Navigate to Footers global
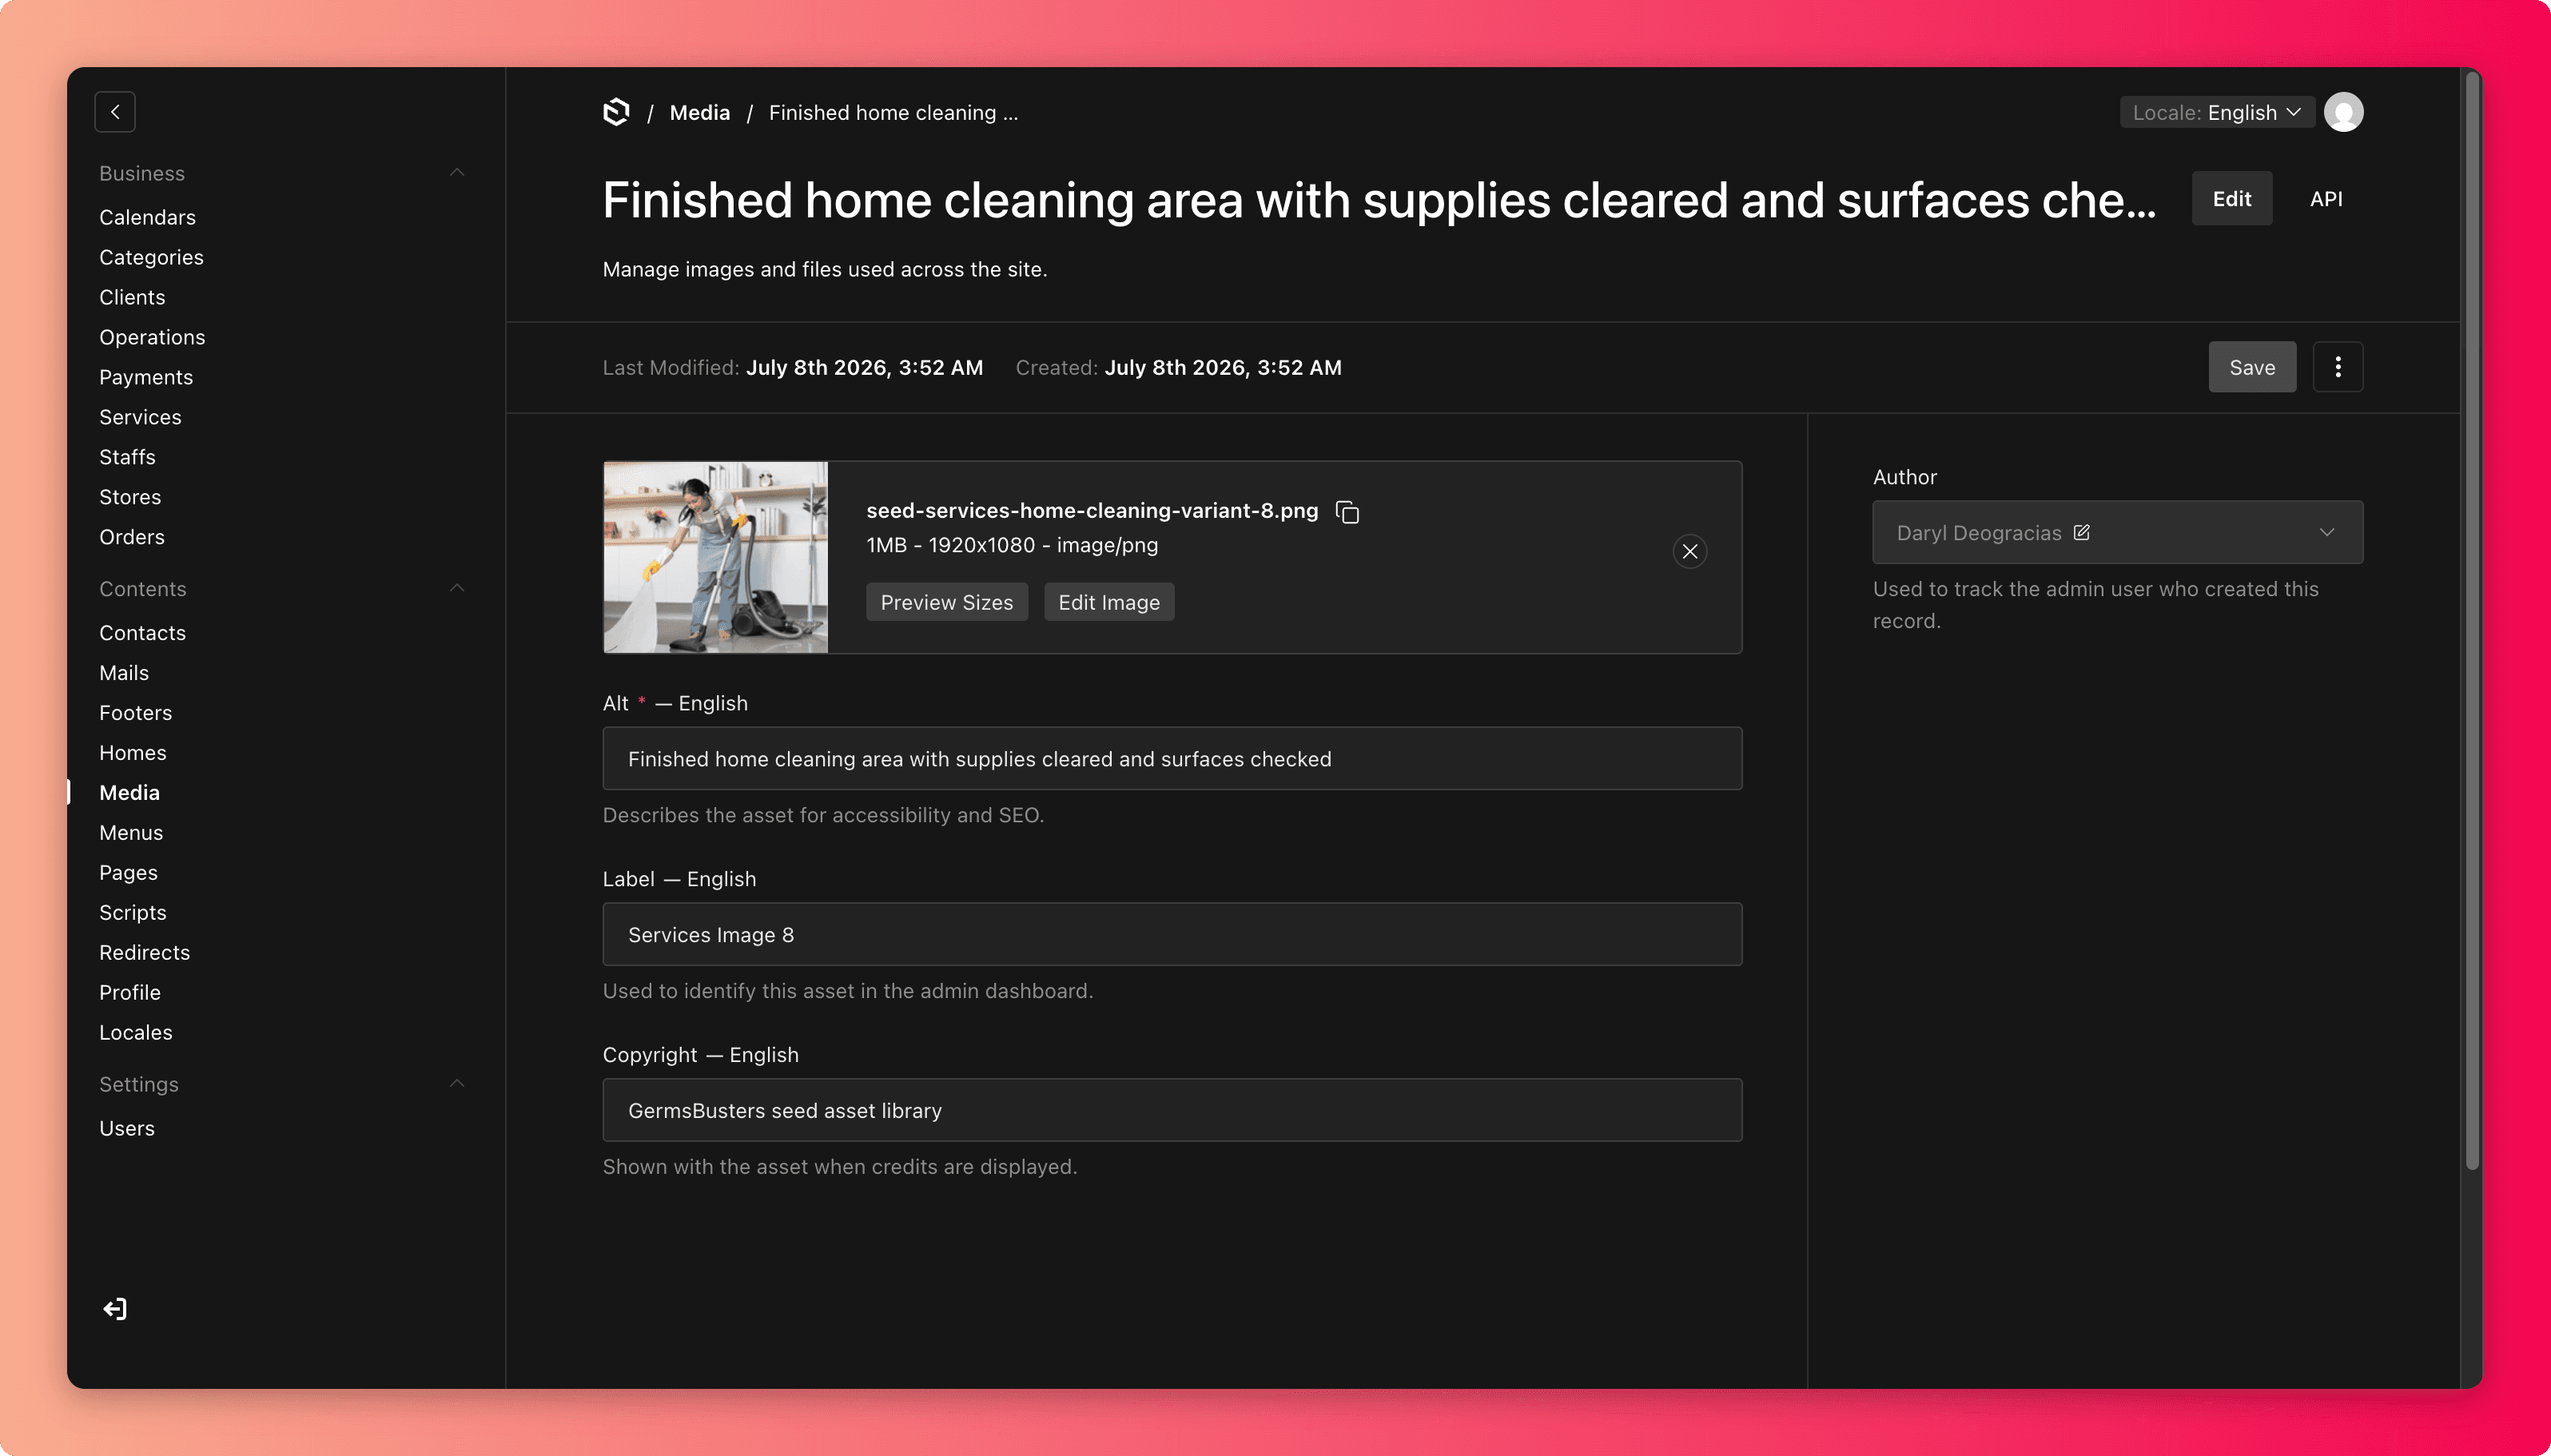This screenshot has height=1456, width=2551. (x=135, y=713)
